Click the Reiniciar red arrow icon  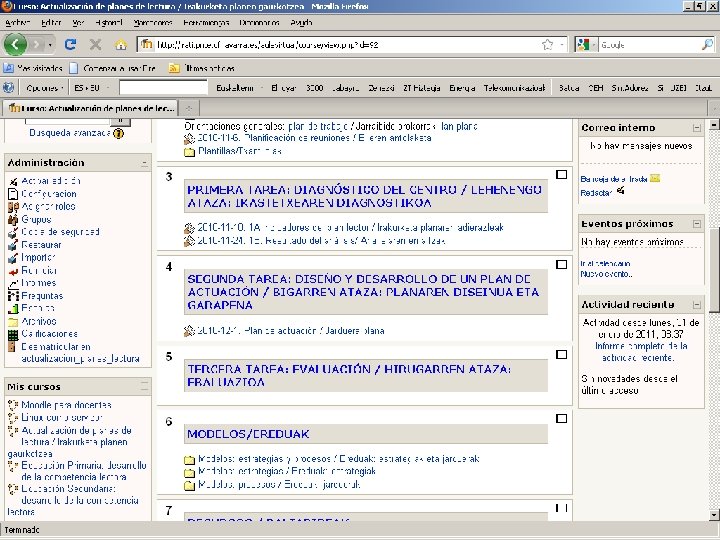coord(13,271)
